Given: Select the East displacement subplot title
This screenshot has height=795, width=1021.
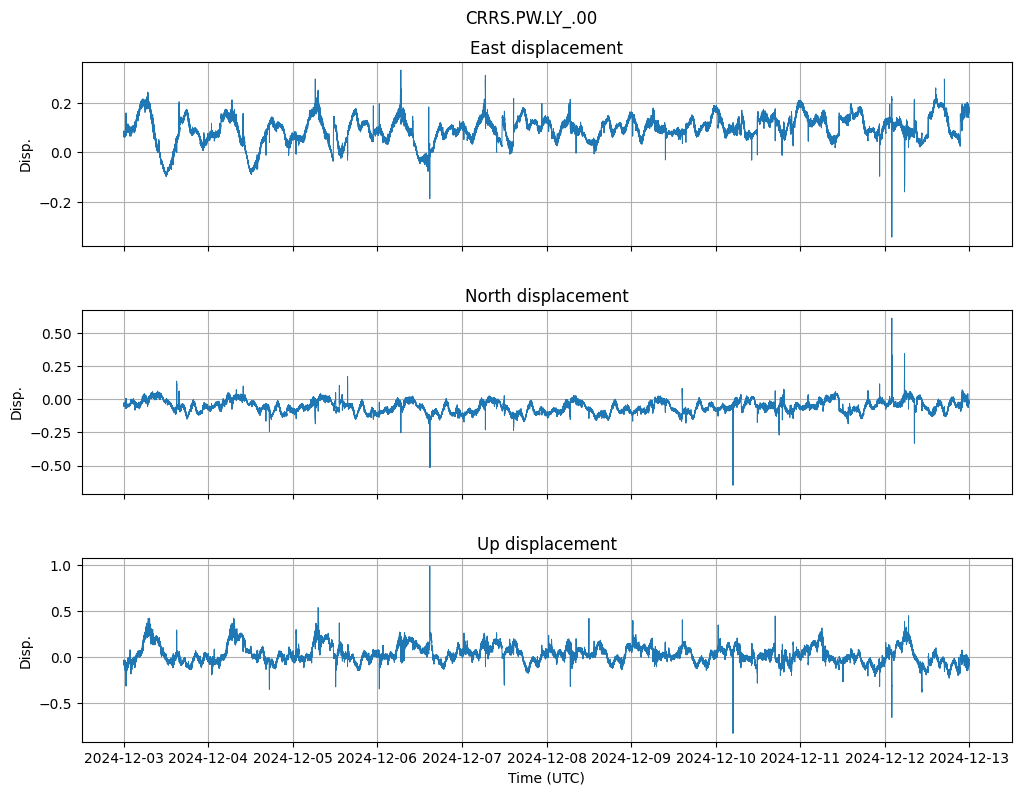Looking at the screenshot, I should pyautogui.click(x=546, y=48).
